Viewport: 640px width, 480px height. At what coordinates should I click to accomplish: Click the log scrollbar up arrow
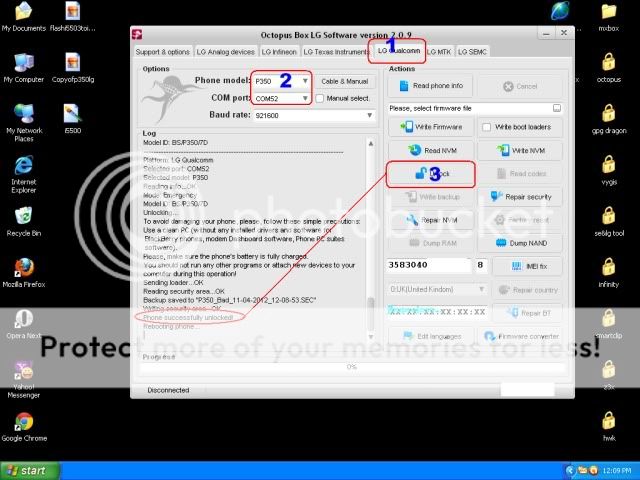[371, 143]
